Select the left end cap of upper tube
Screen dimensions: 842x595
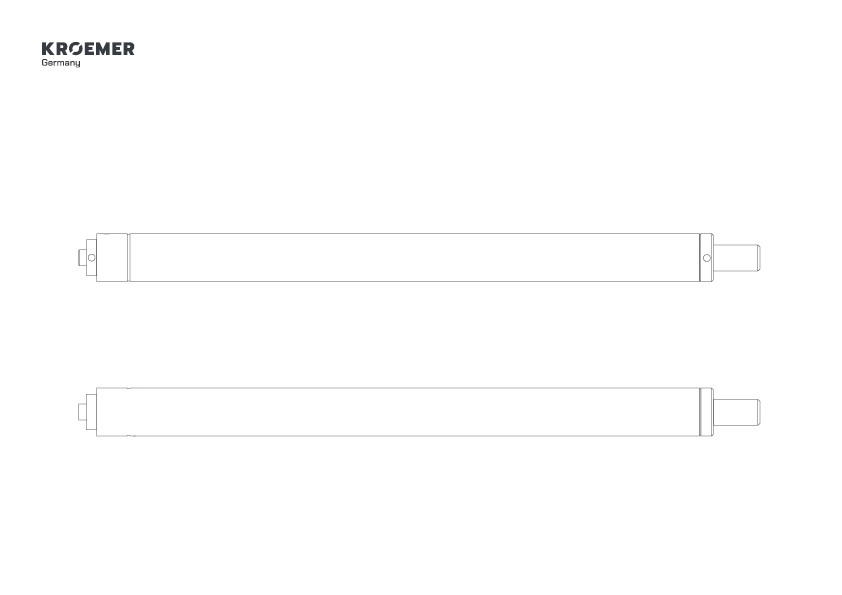coord(112,257)
